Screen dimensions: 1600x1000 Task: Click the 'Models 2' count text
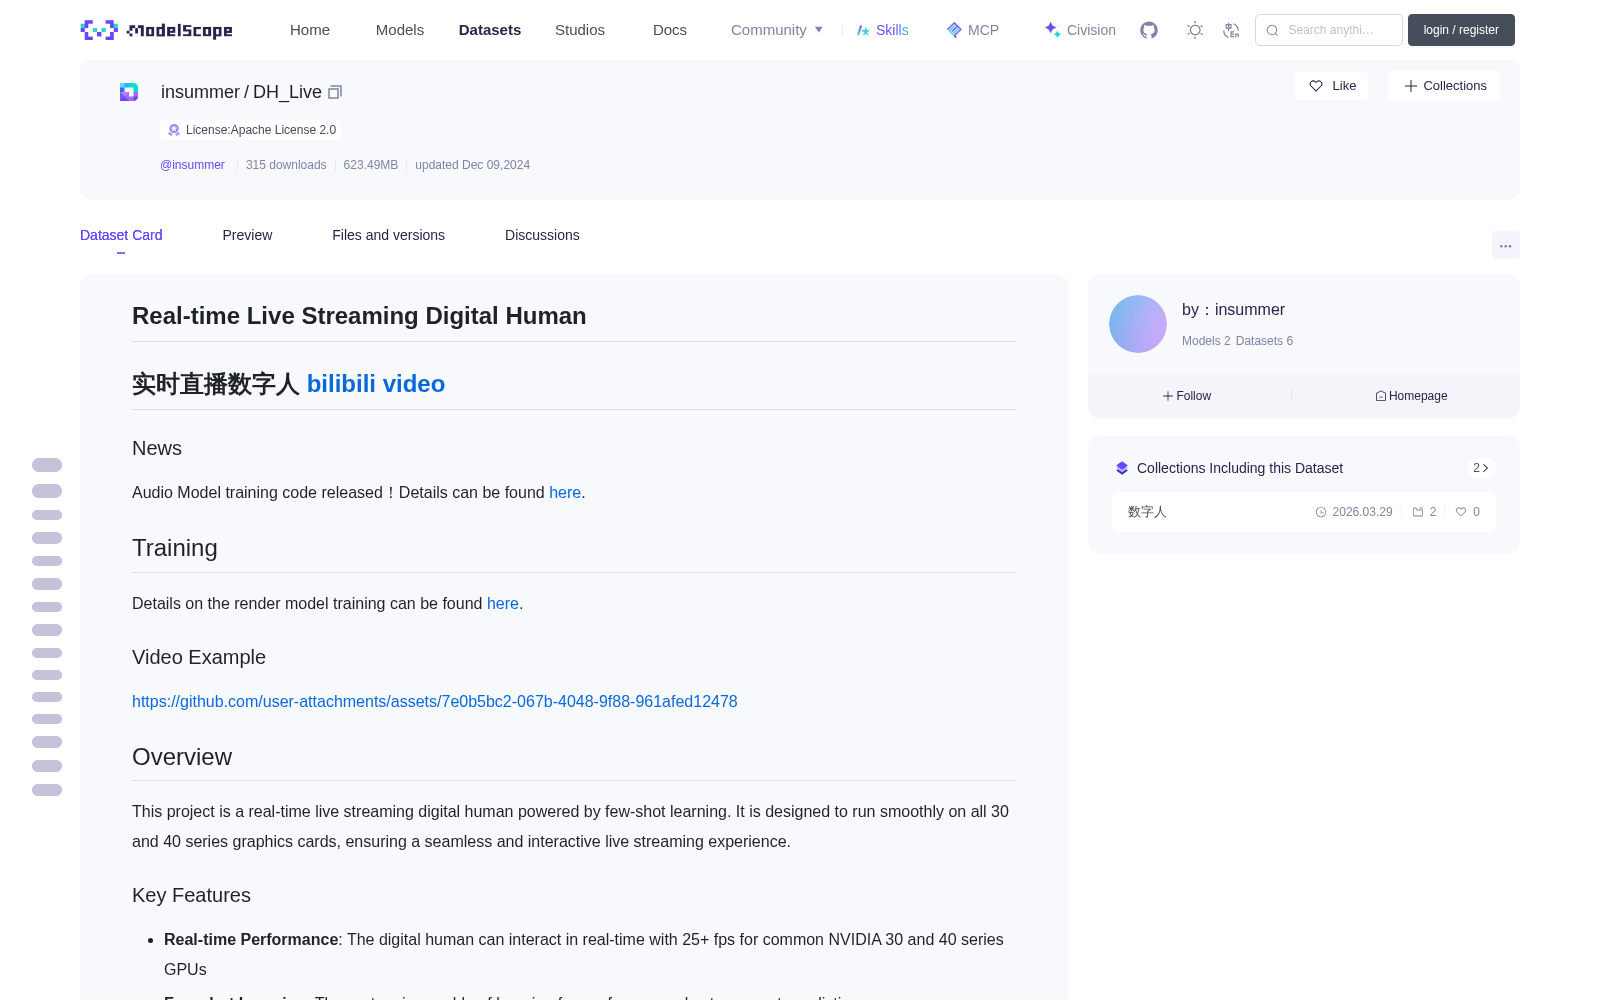tap(1206, 341)
